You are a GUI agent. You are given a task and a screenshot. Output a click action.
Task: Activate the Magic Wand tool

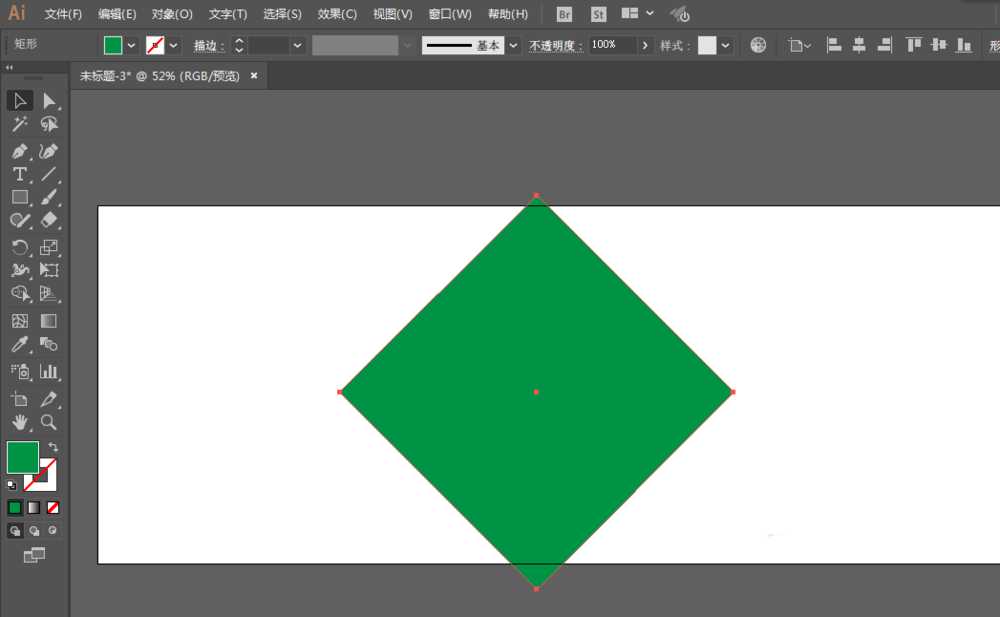[19, 125]
